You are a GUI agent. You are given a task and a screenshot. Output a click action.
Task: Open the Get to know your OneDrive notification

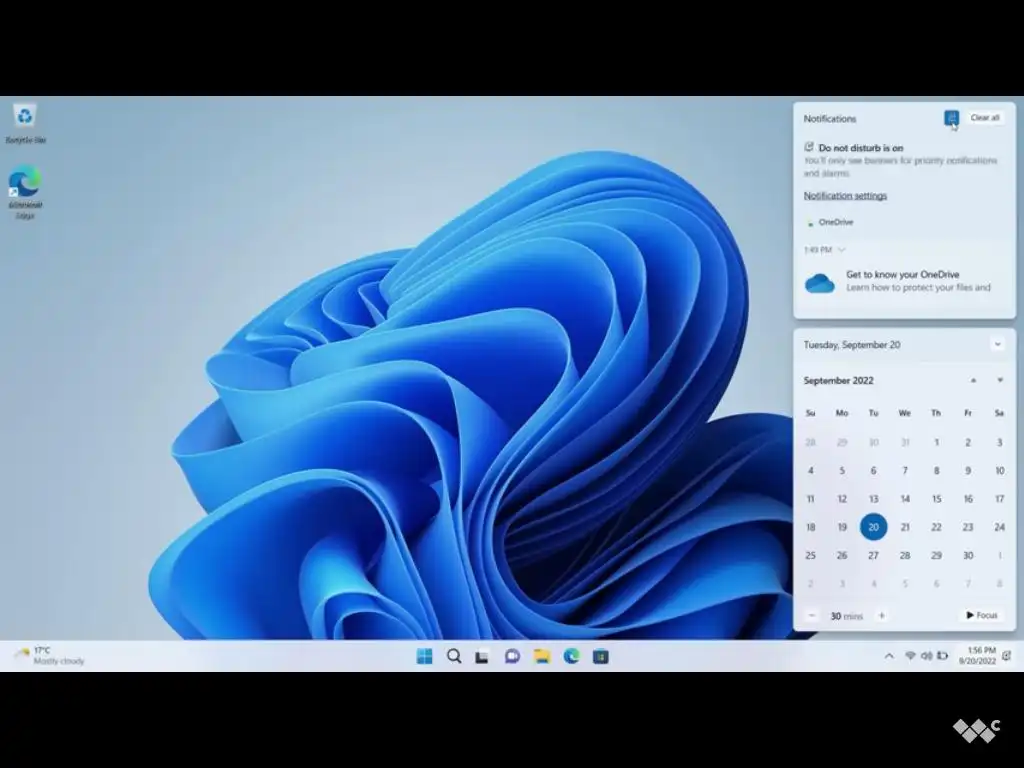click(x=904, y=281)
